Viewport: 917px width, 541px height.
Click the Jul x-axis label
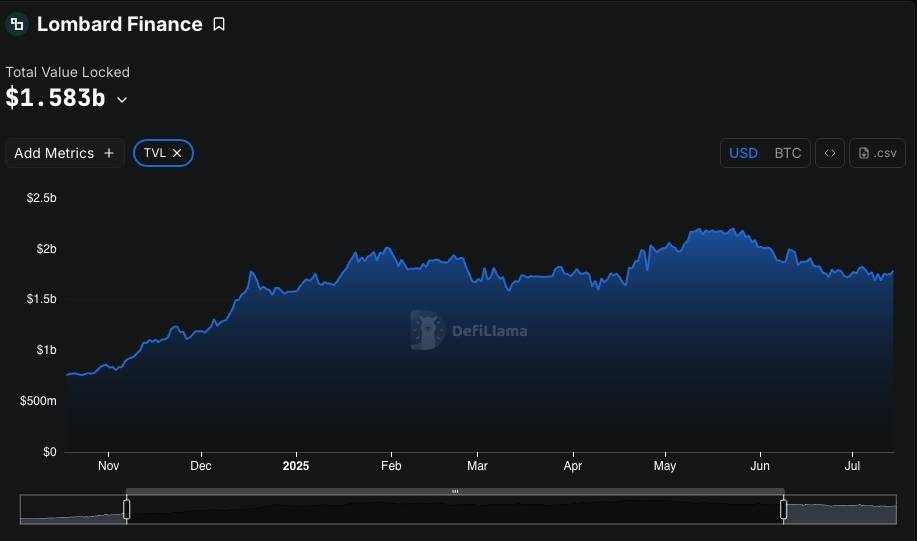[852, 466]
